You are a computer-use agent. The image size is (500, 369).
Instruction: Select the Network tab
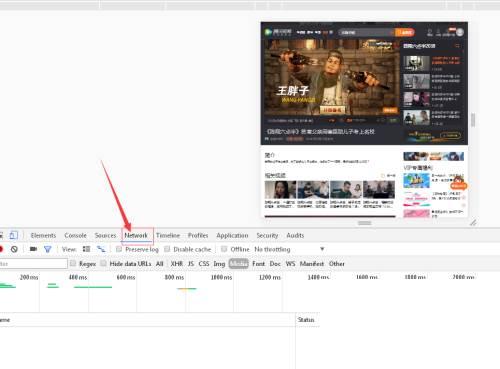[136, 235]
